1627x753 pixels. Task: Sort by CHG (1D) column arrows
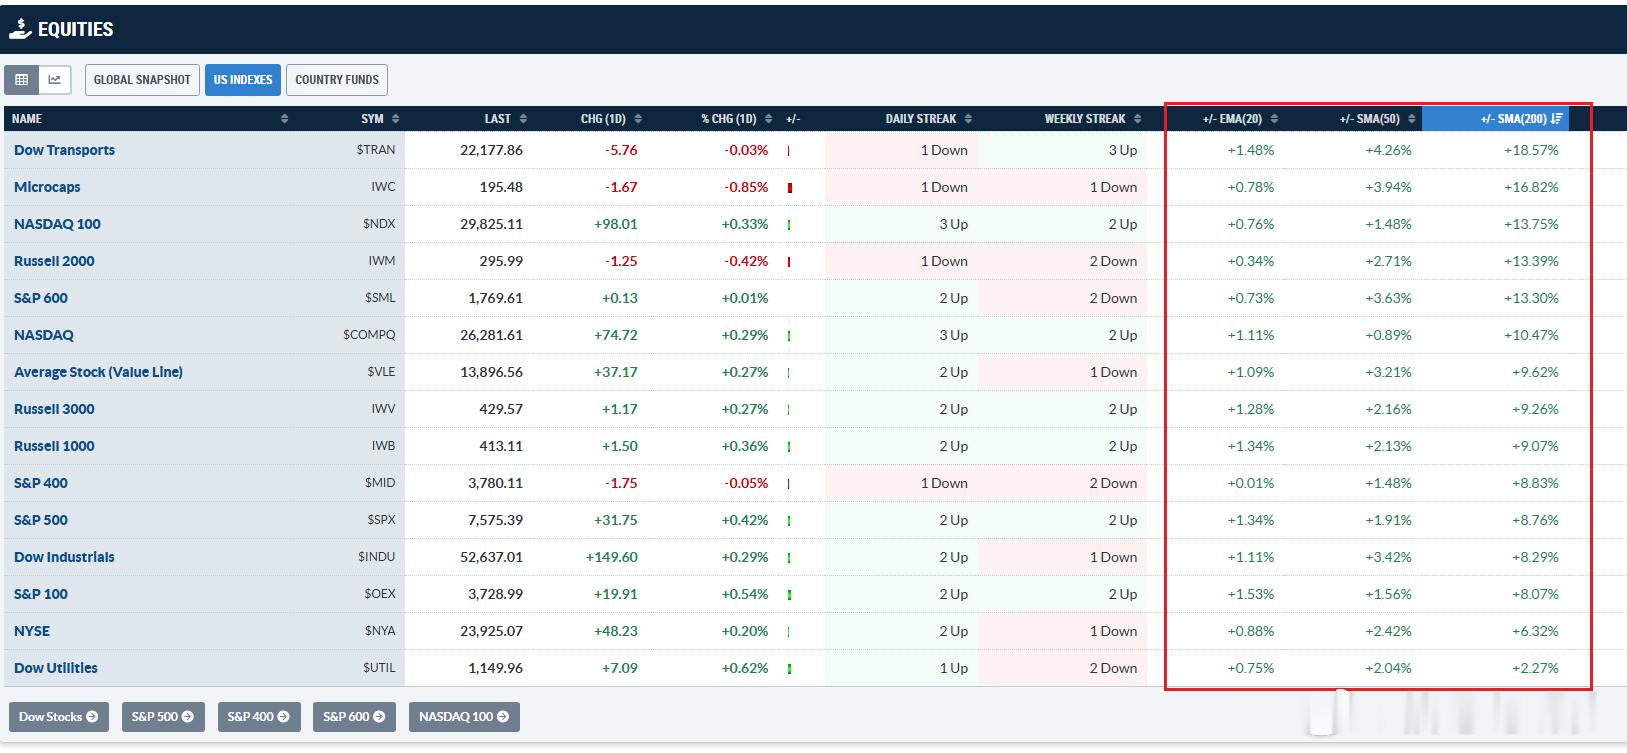point(638,119)
